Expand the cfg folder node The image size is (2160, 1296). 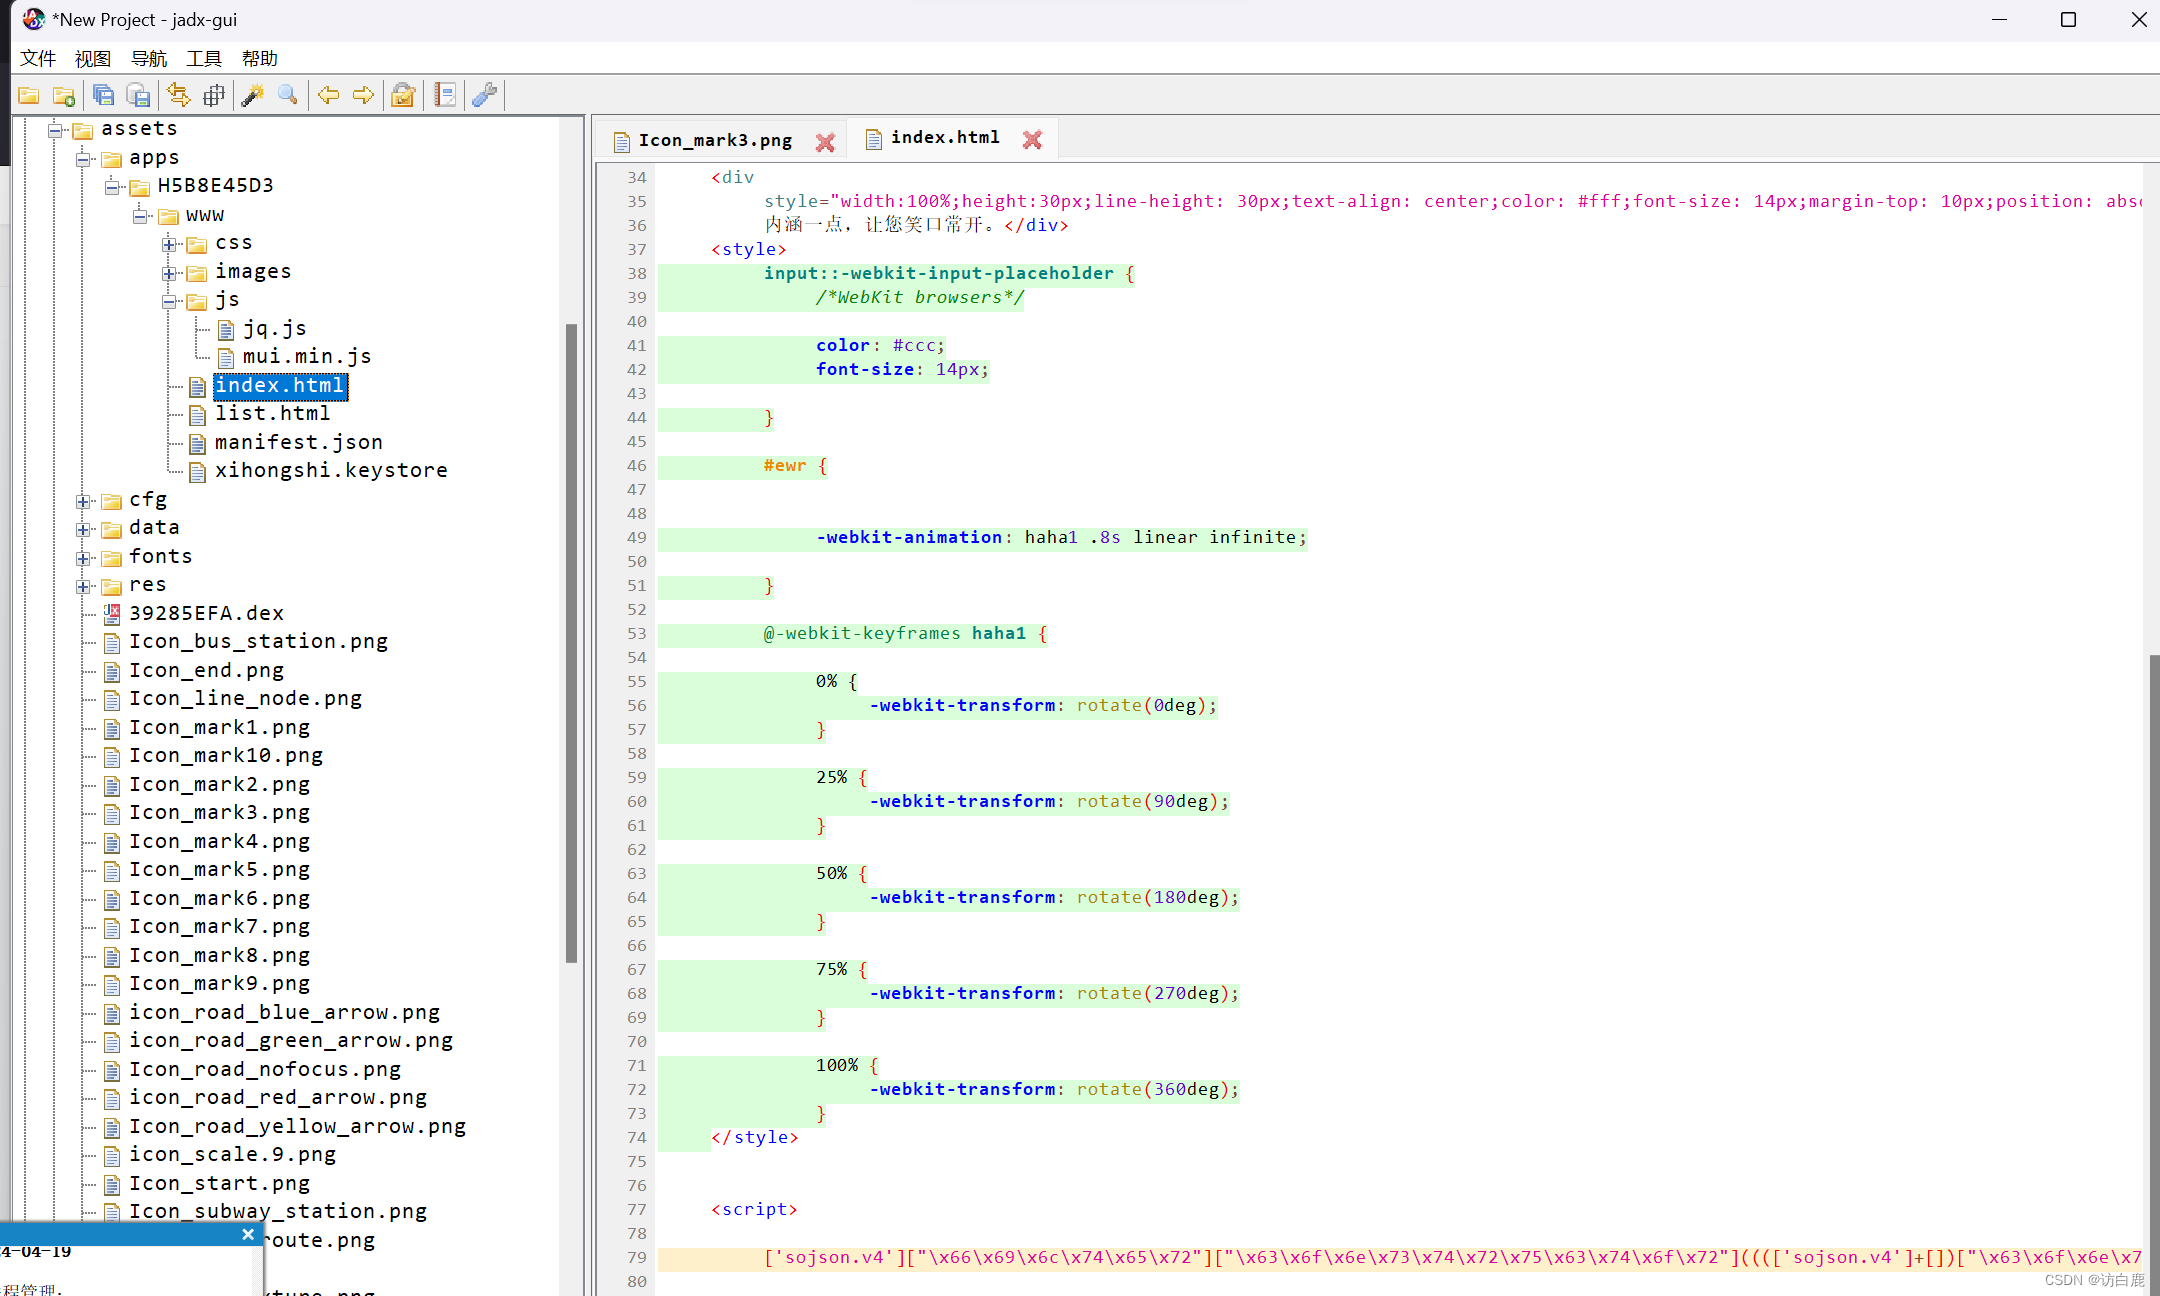point(84,501)
